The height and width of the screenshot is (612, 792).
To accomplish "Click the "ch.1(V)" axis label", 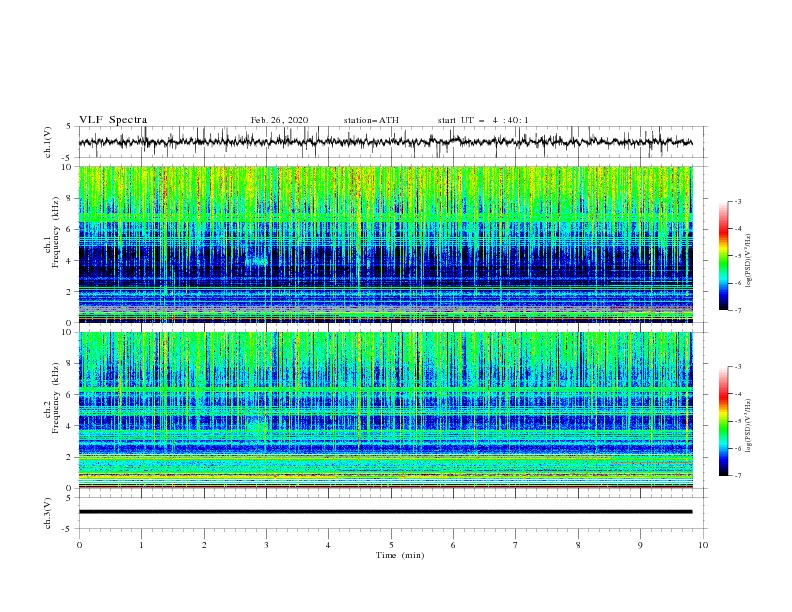I will [48, 142].
